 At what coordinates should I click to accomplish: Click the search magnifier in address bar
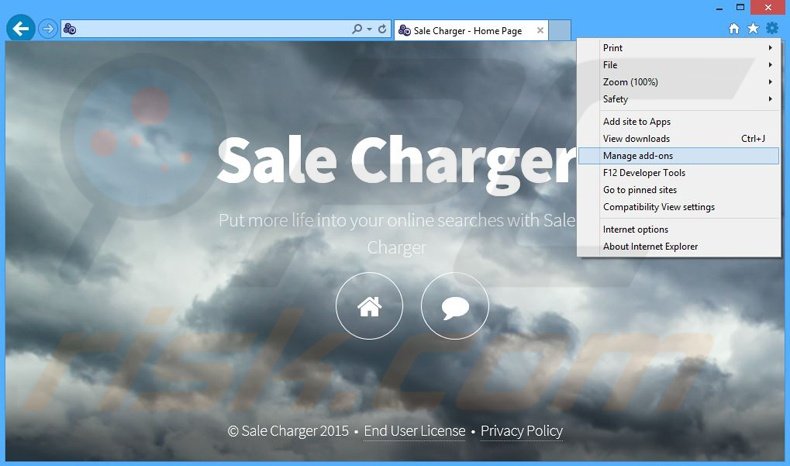click(x=357, y=29)
